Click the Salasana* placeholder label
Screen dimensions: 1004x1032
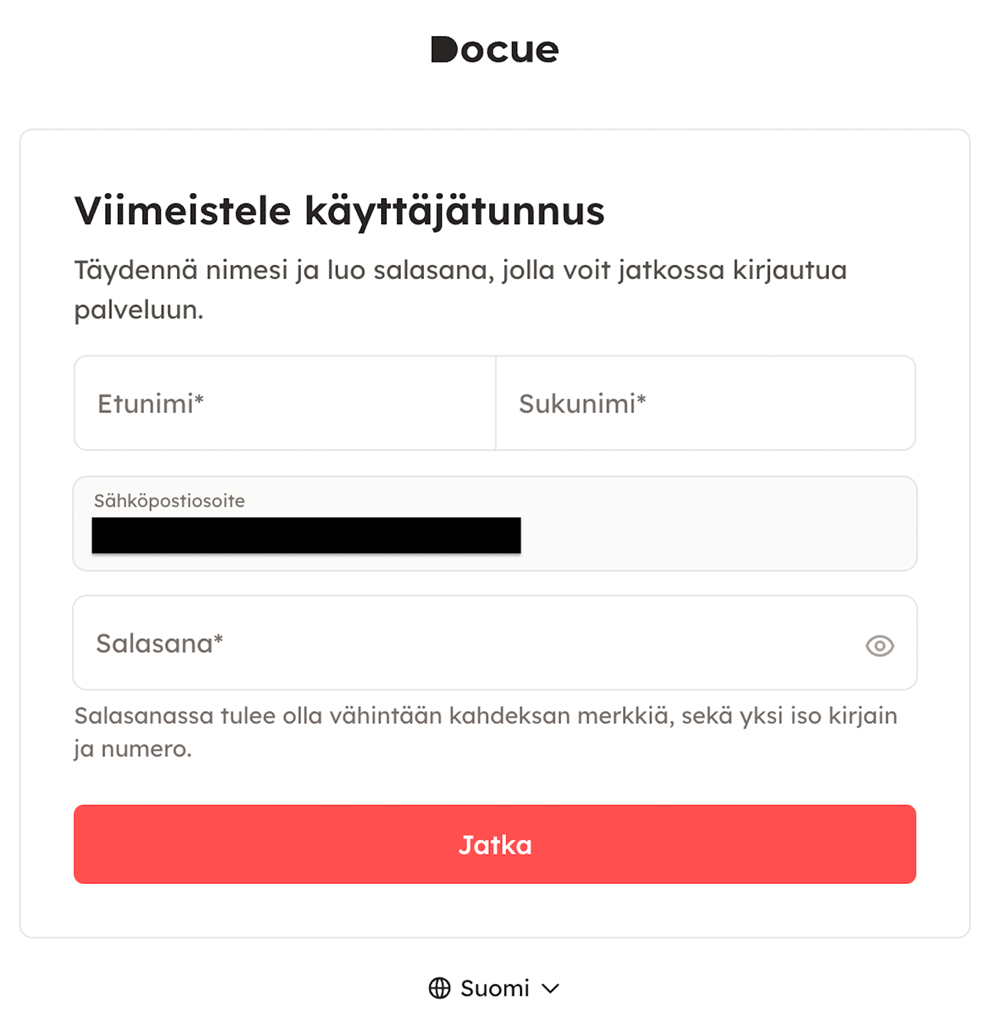click(160, 643)
